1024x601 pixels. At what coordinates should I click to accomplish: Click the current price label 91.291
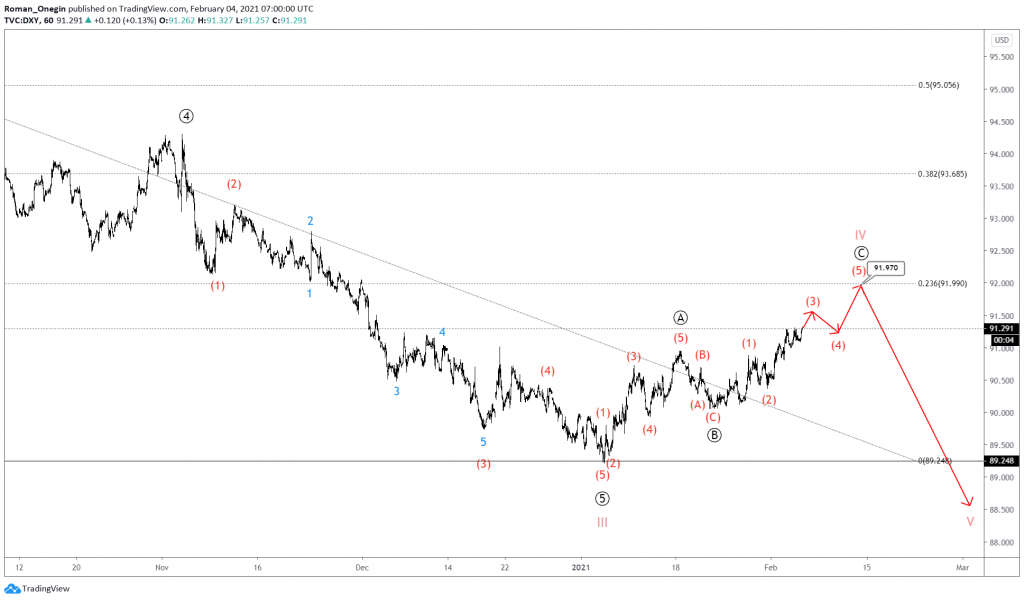1000,327
